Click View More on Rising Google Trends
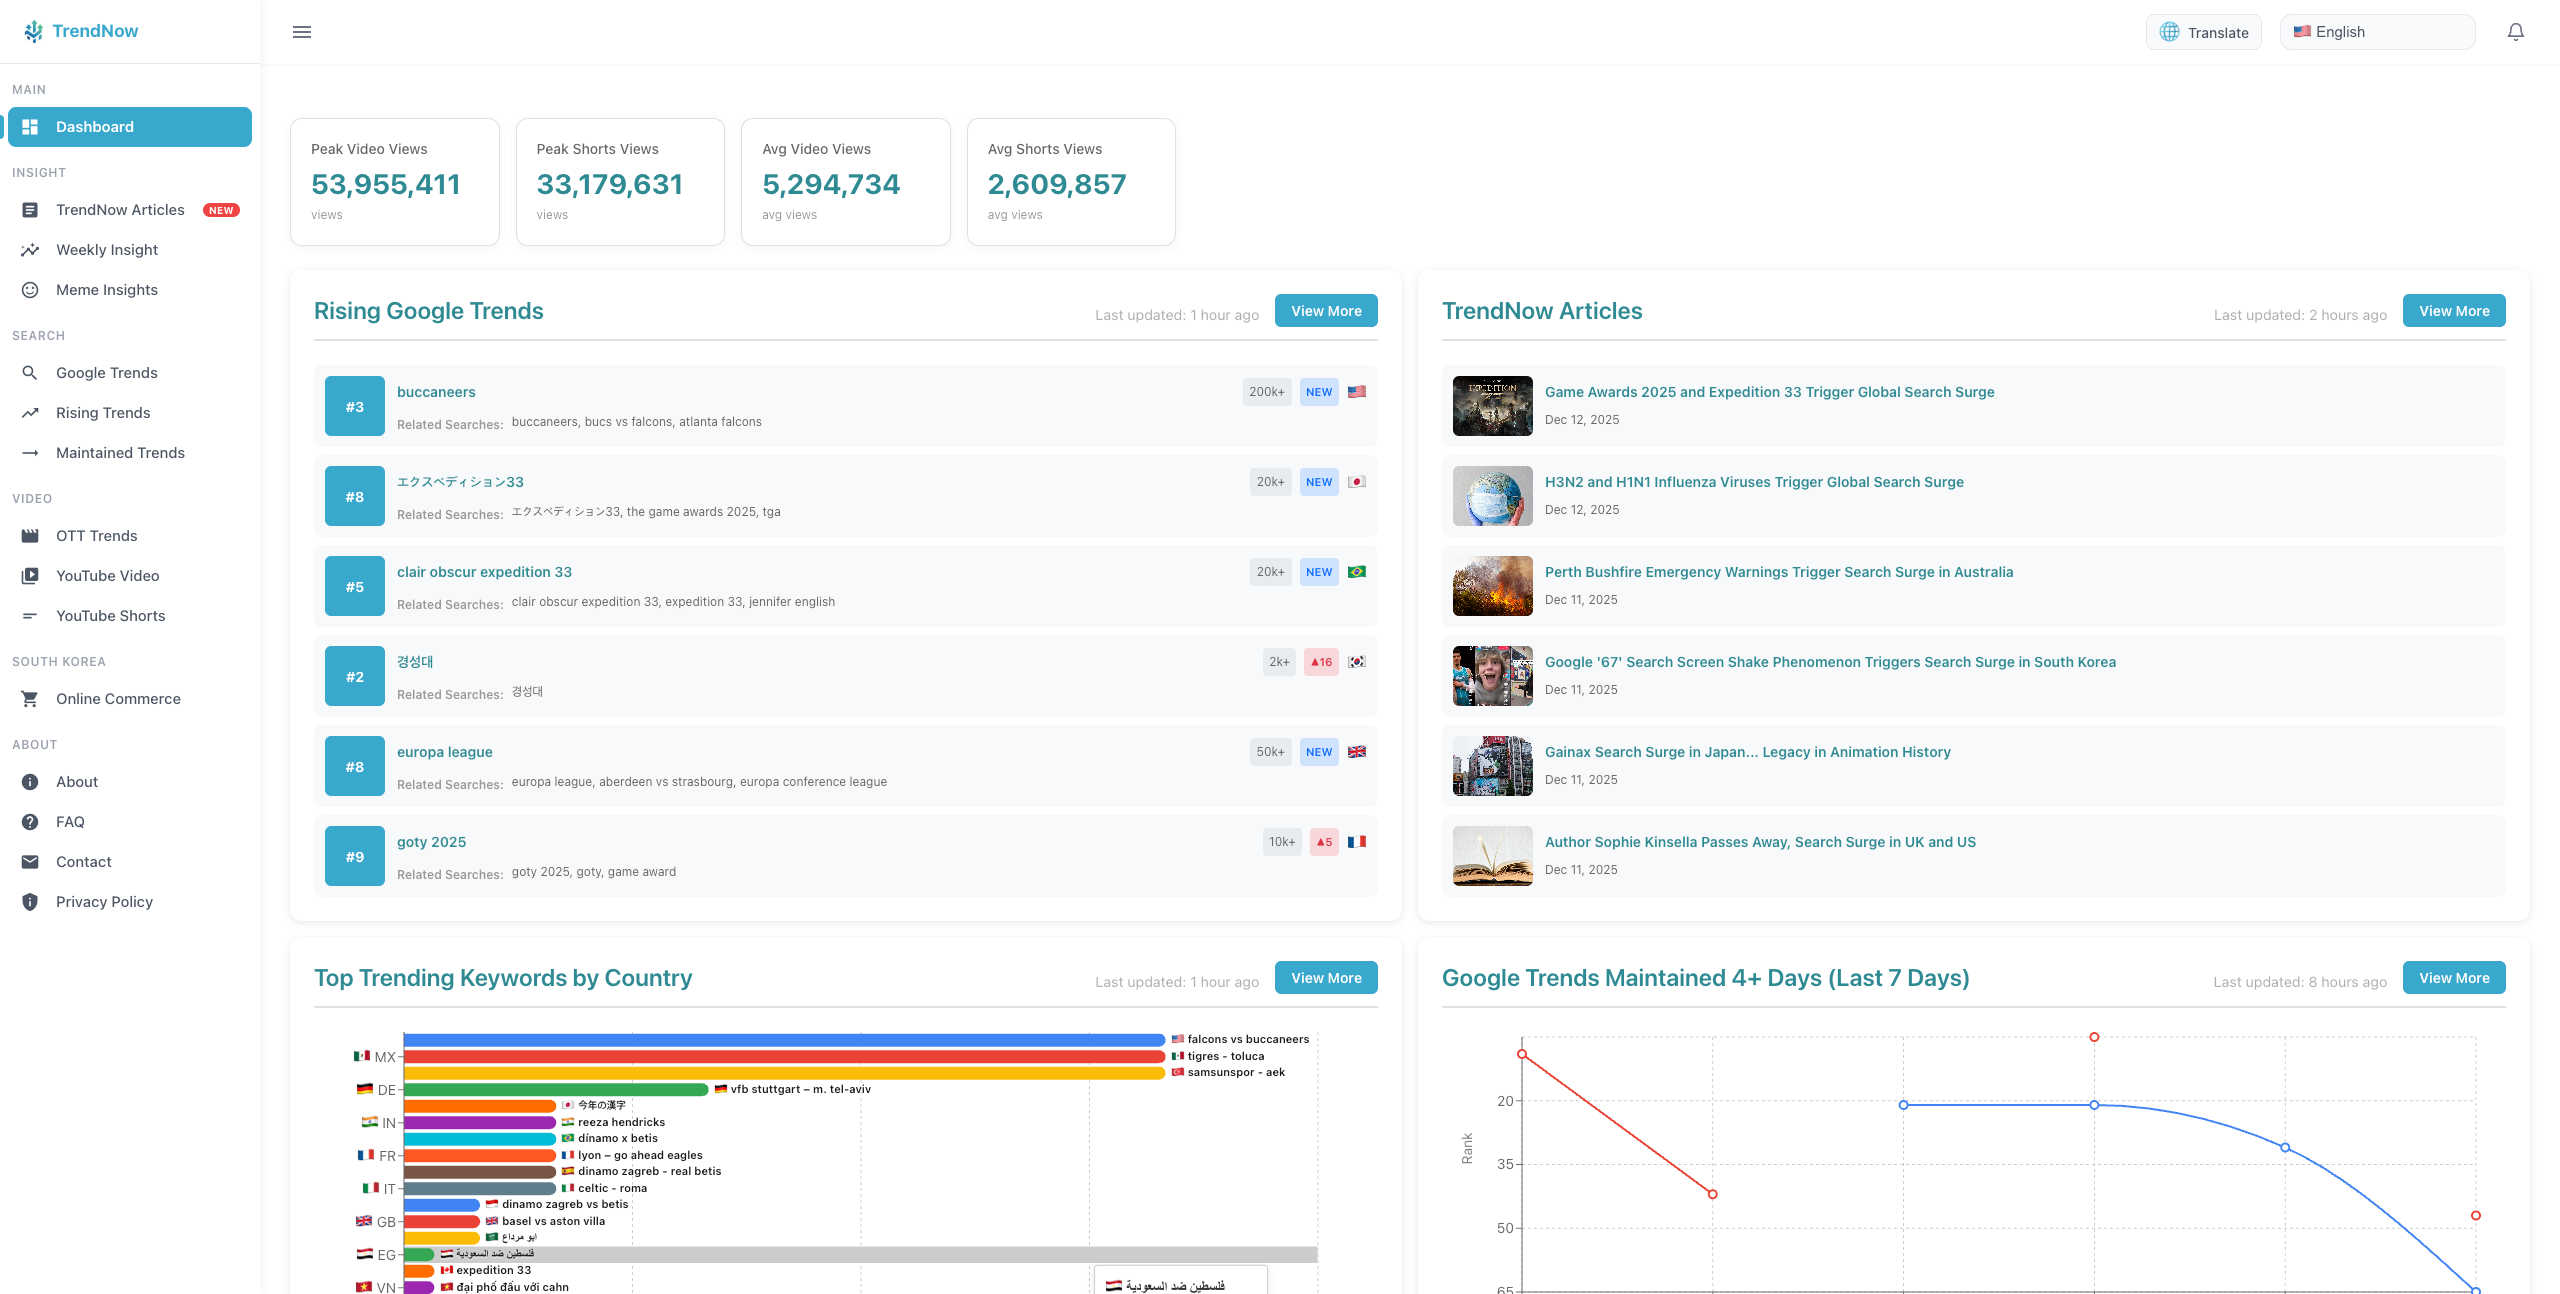The width and height of the screenshot is (2560, 1294). point(1325,310)
